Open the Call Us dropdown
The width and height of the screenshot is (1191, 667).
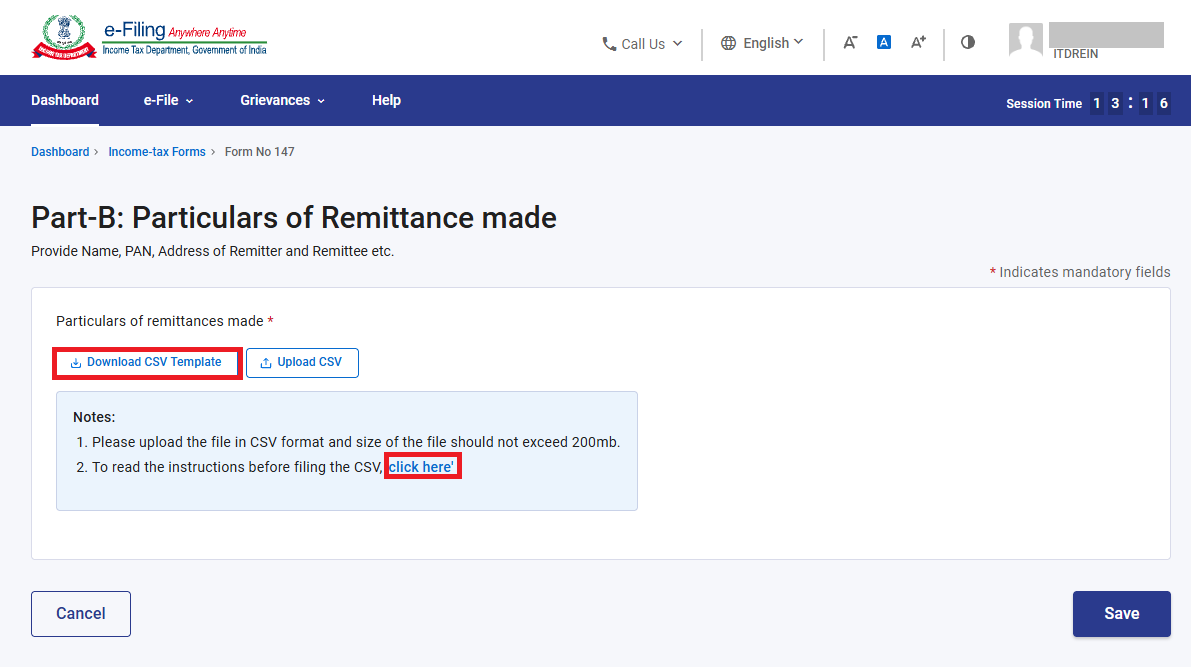(643, 44)
